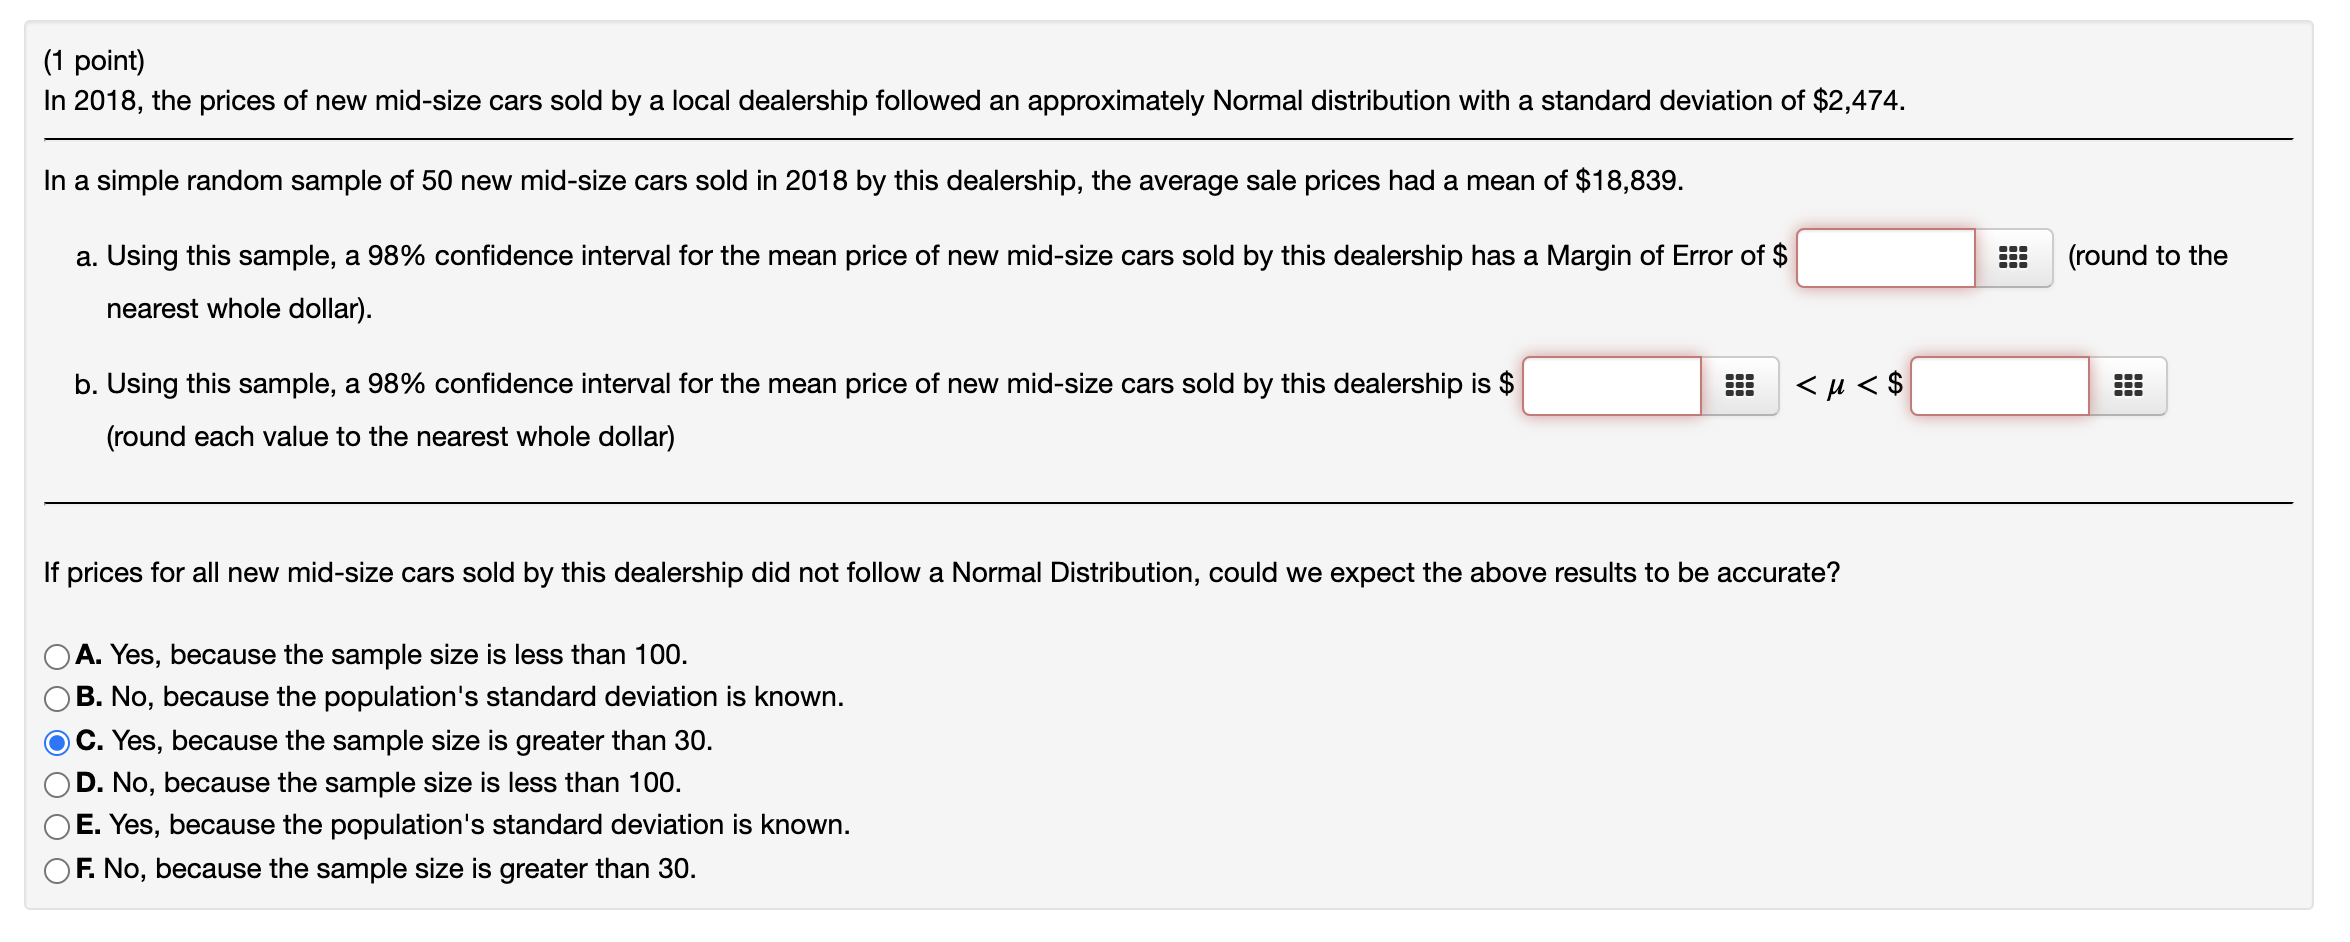The width and height of the screenshot is (2350, 942).
Task: Click label 'No, because the population's standard deviation is known'
Action: pyautogui.click(x=477, y=697)
